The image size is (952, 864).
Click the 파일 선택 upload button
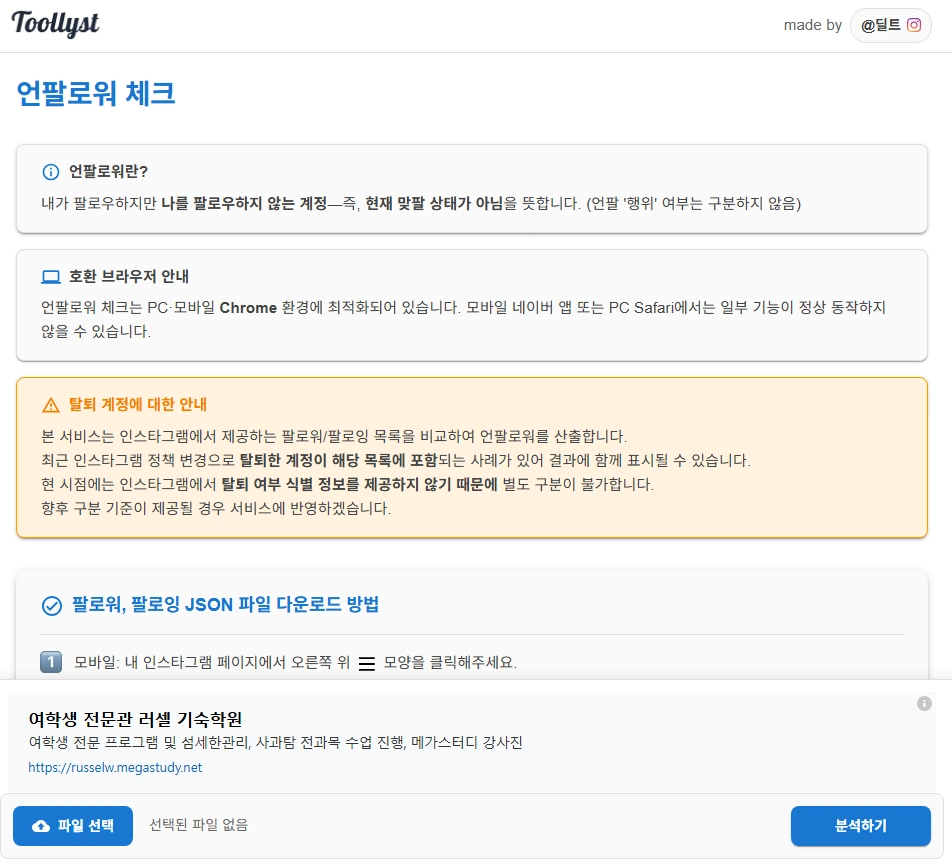(x=72, y=826)
